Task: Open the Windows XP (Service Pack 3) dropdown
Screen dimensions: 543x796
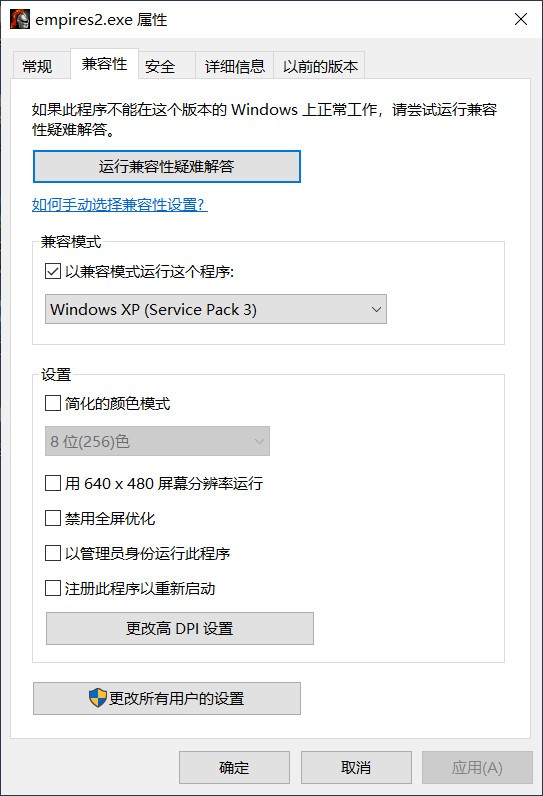Action: [216, 309]
